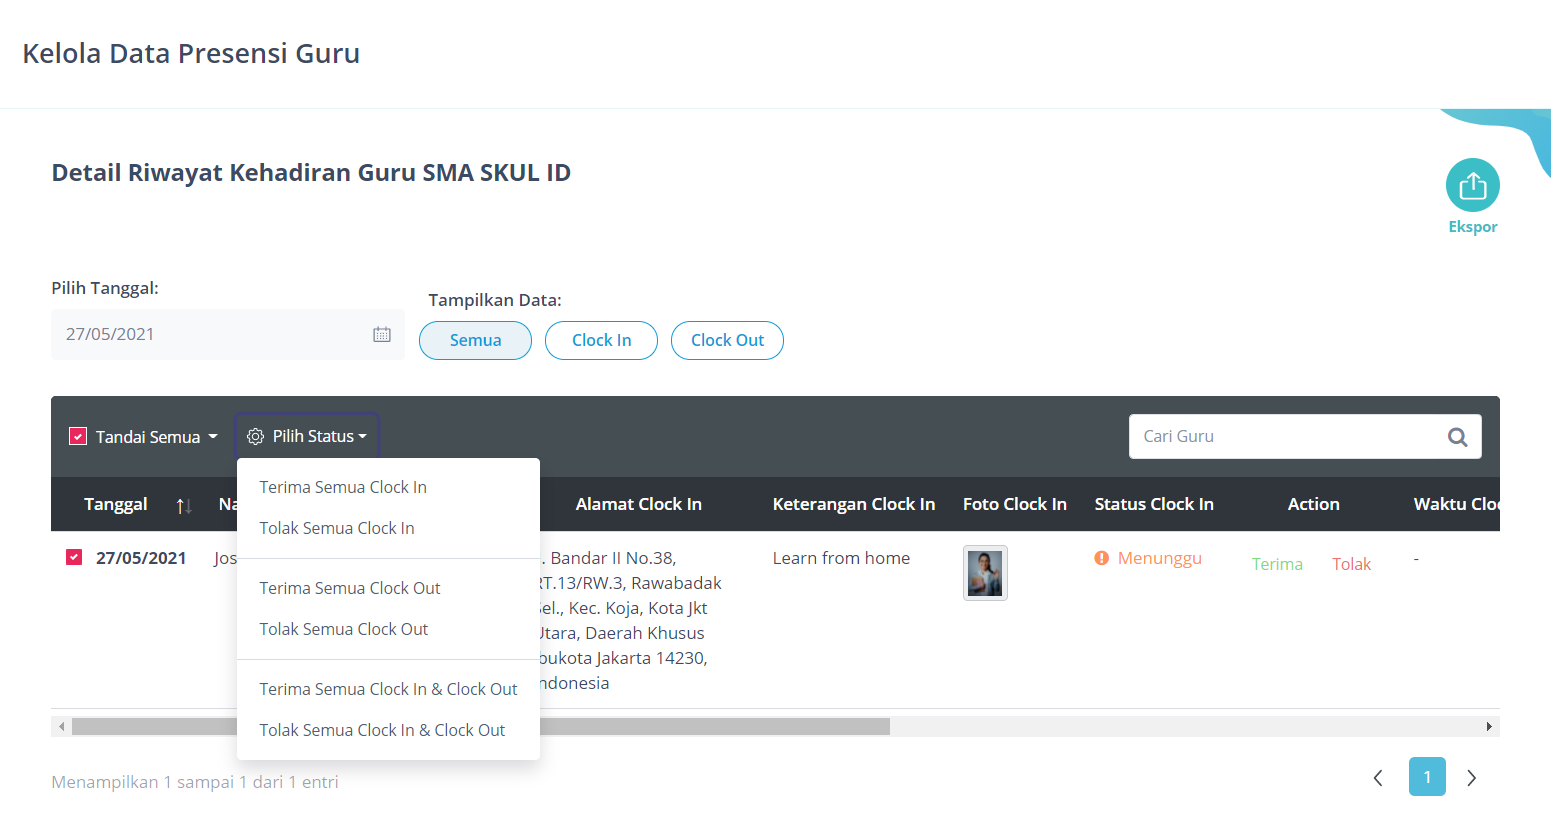
Task: Open the calendar date picker icon
Action: point(382,335)
